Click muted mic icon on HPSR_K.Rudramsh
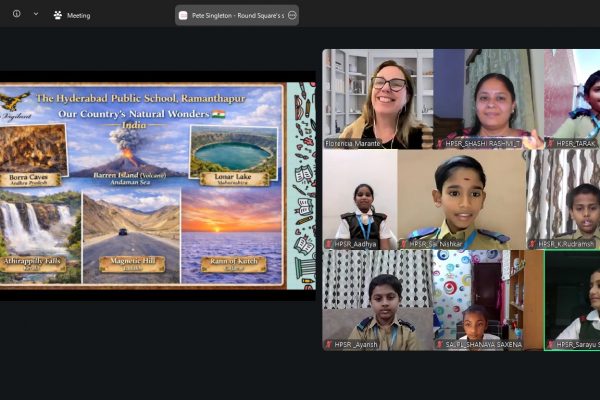 click(x=532, y=244)
